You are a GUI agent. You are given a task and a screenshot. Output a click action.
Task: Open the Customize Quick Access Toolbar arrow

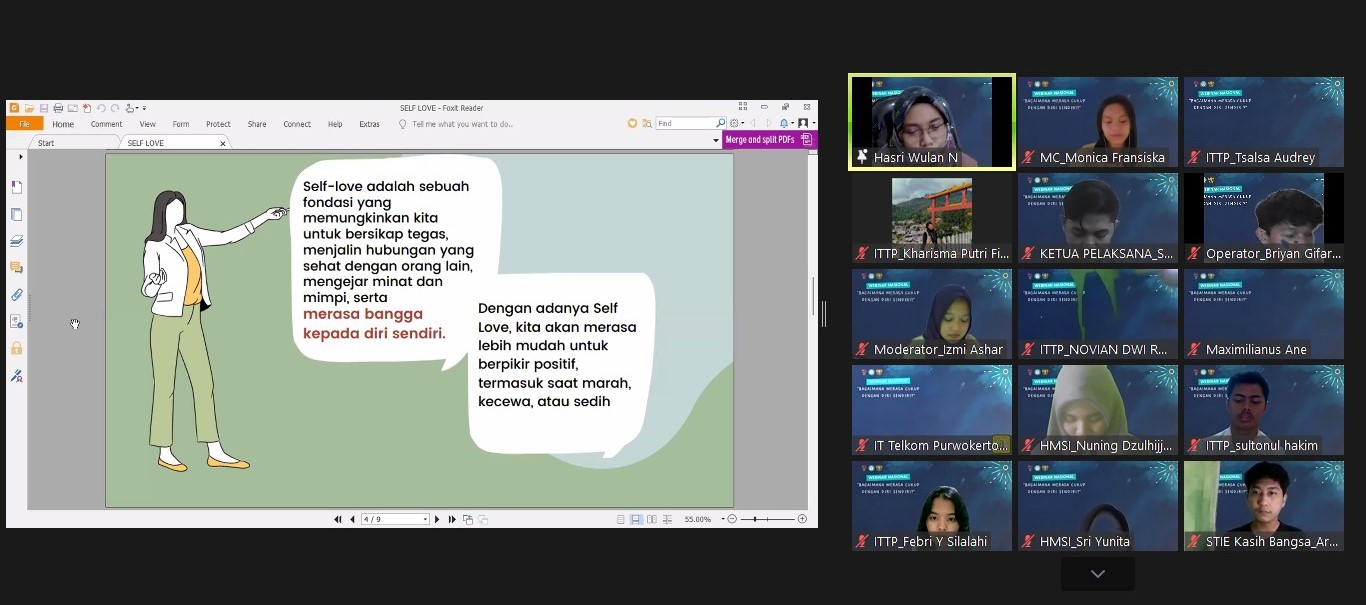click(144, 108)
